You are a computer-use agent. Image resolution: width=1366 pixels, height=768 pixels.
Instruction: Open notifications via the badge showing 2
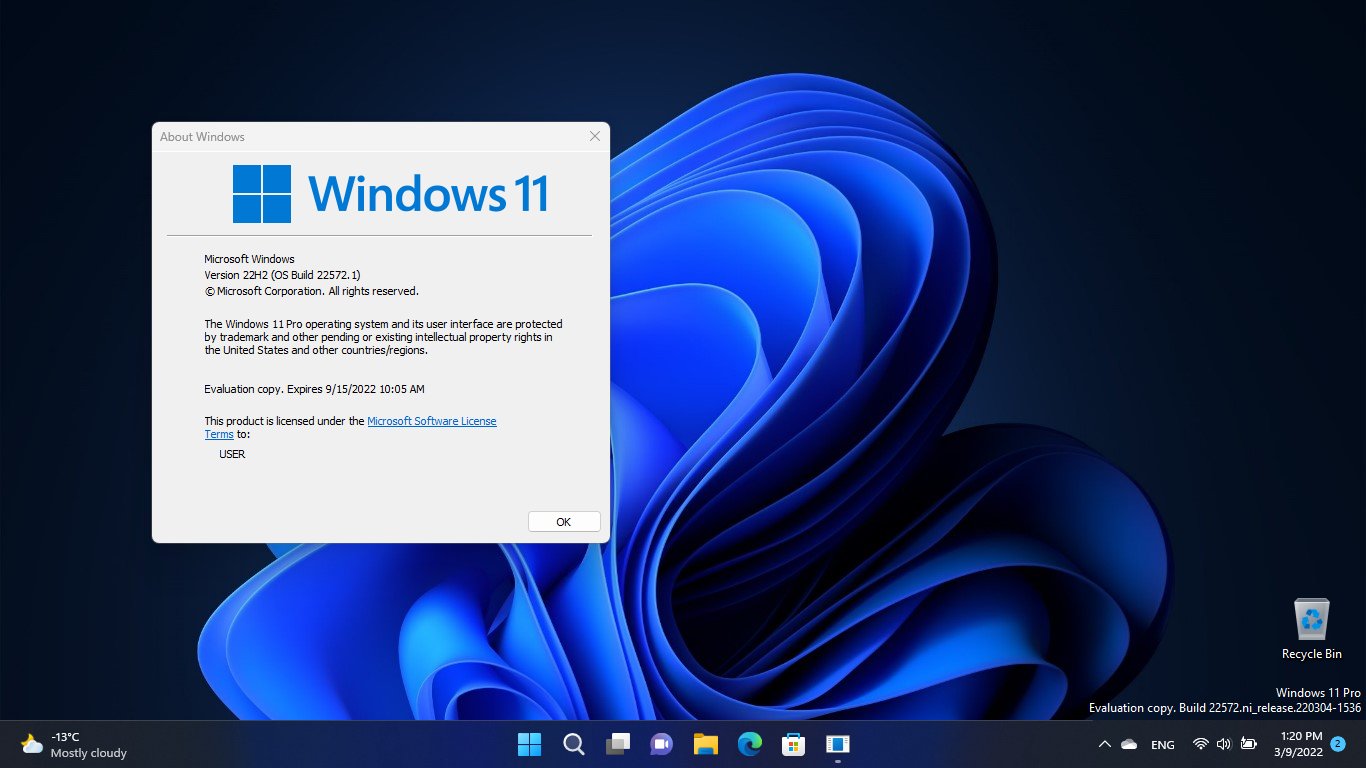1338,744
